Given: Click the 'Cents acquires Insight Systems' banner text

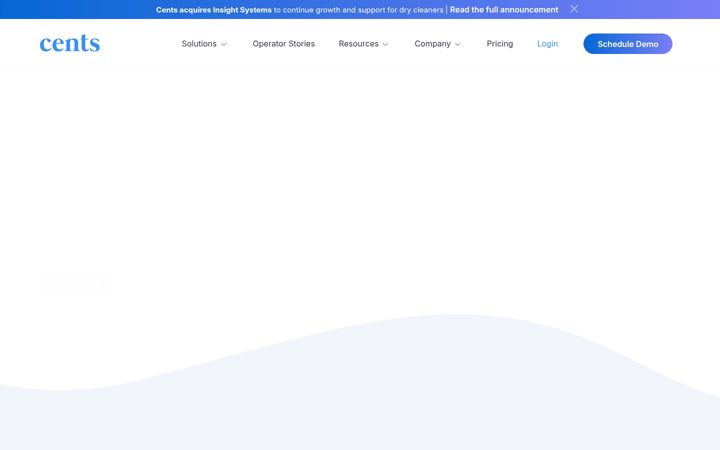Looking at the screenshot, I should coord(214,10).
